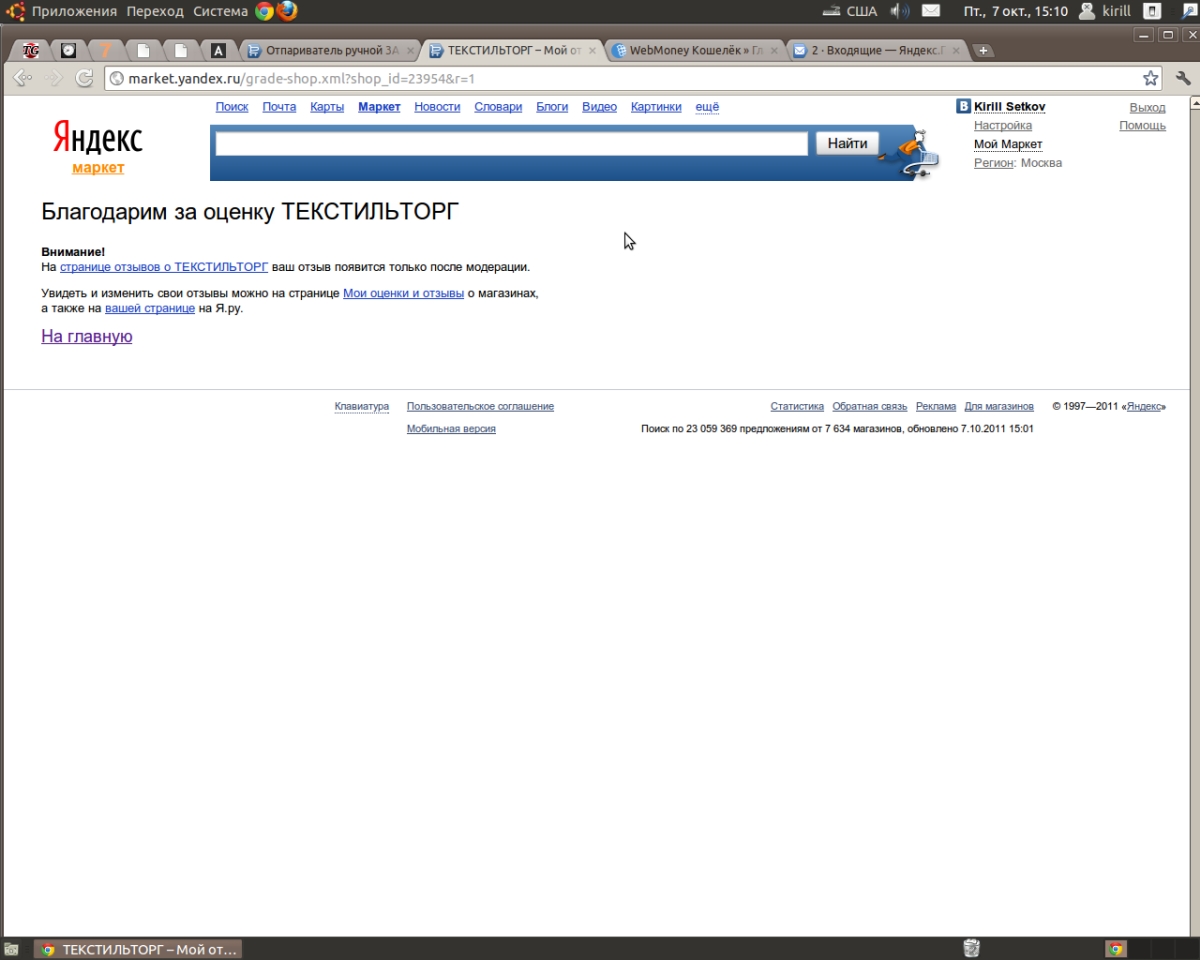
Task: Go to На главную
Action: [x=87, y=336]
